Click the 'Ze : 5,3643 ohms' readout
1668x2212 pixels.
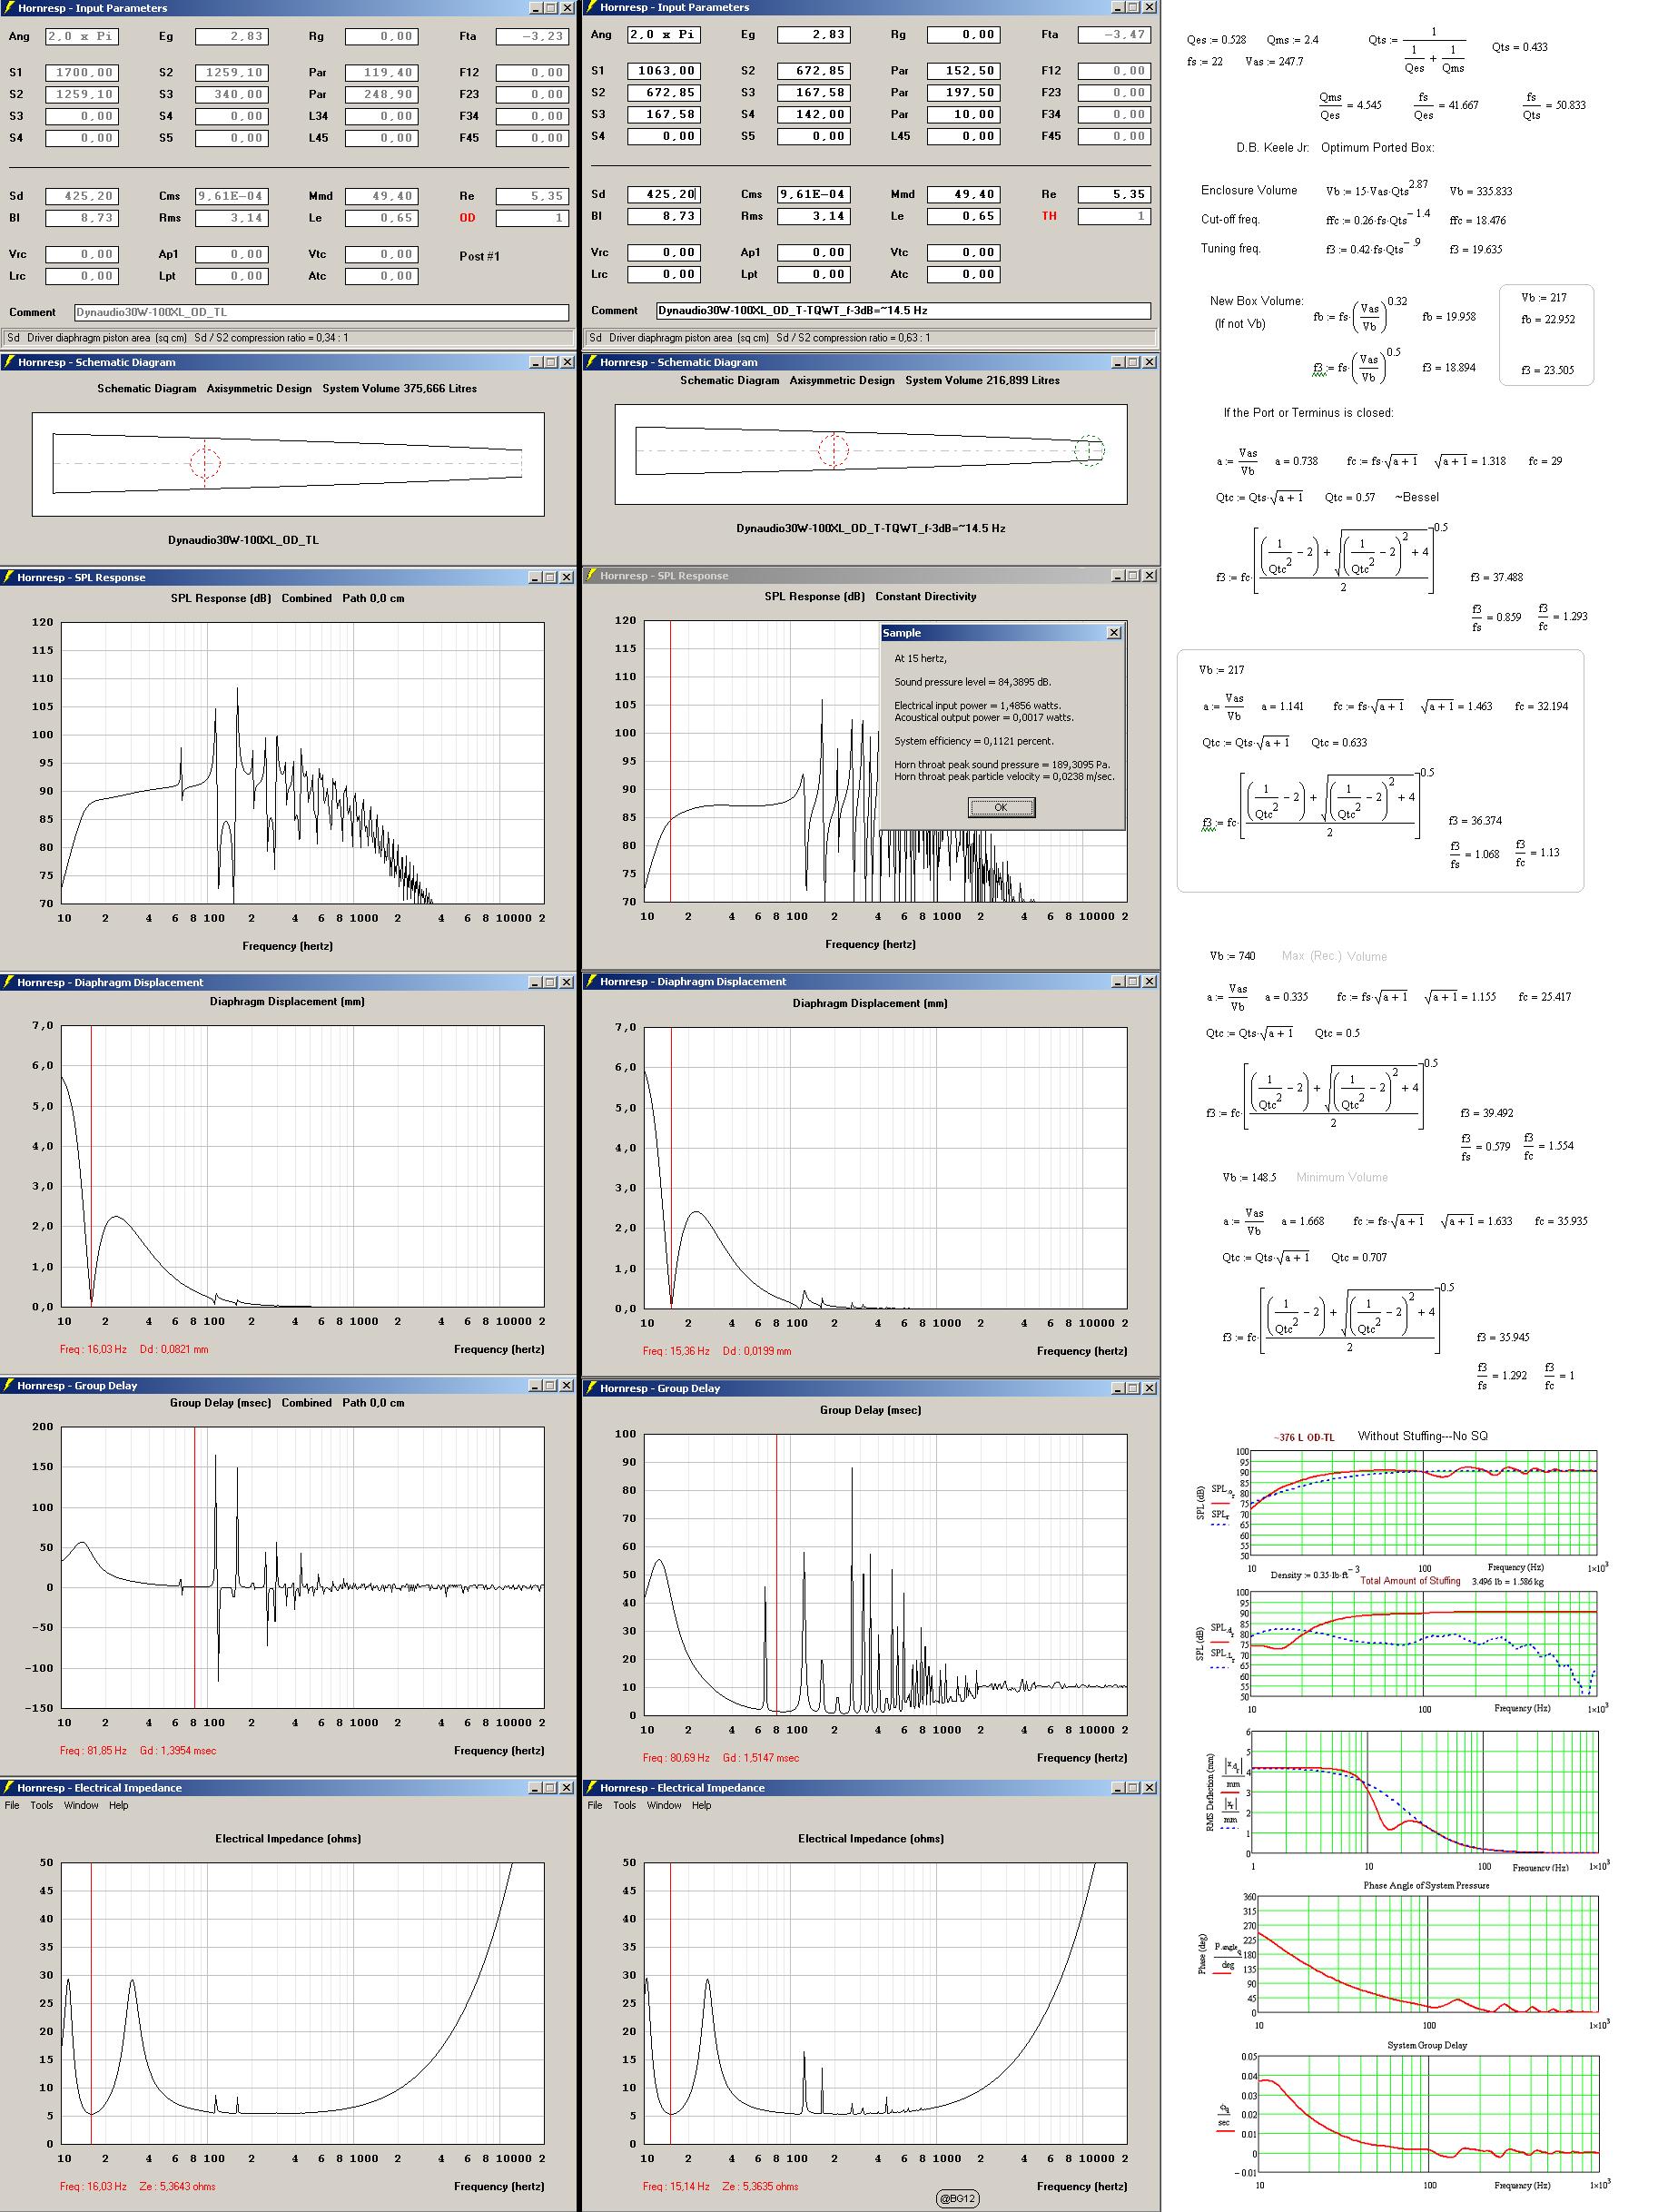[x=177, y=2186]
